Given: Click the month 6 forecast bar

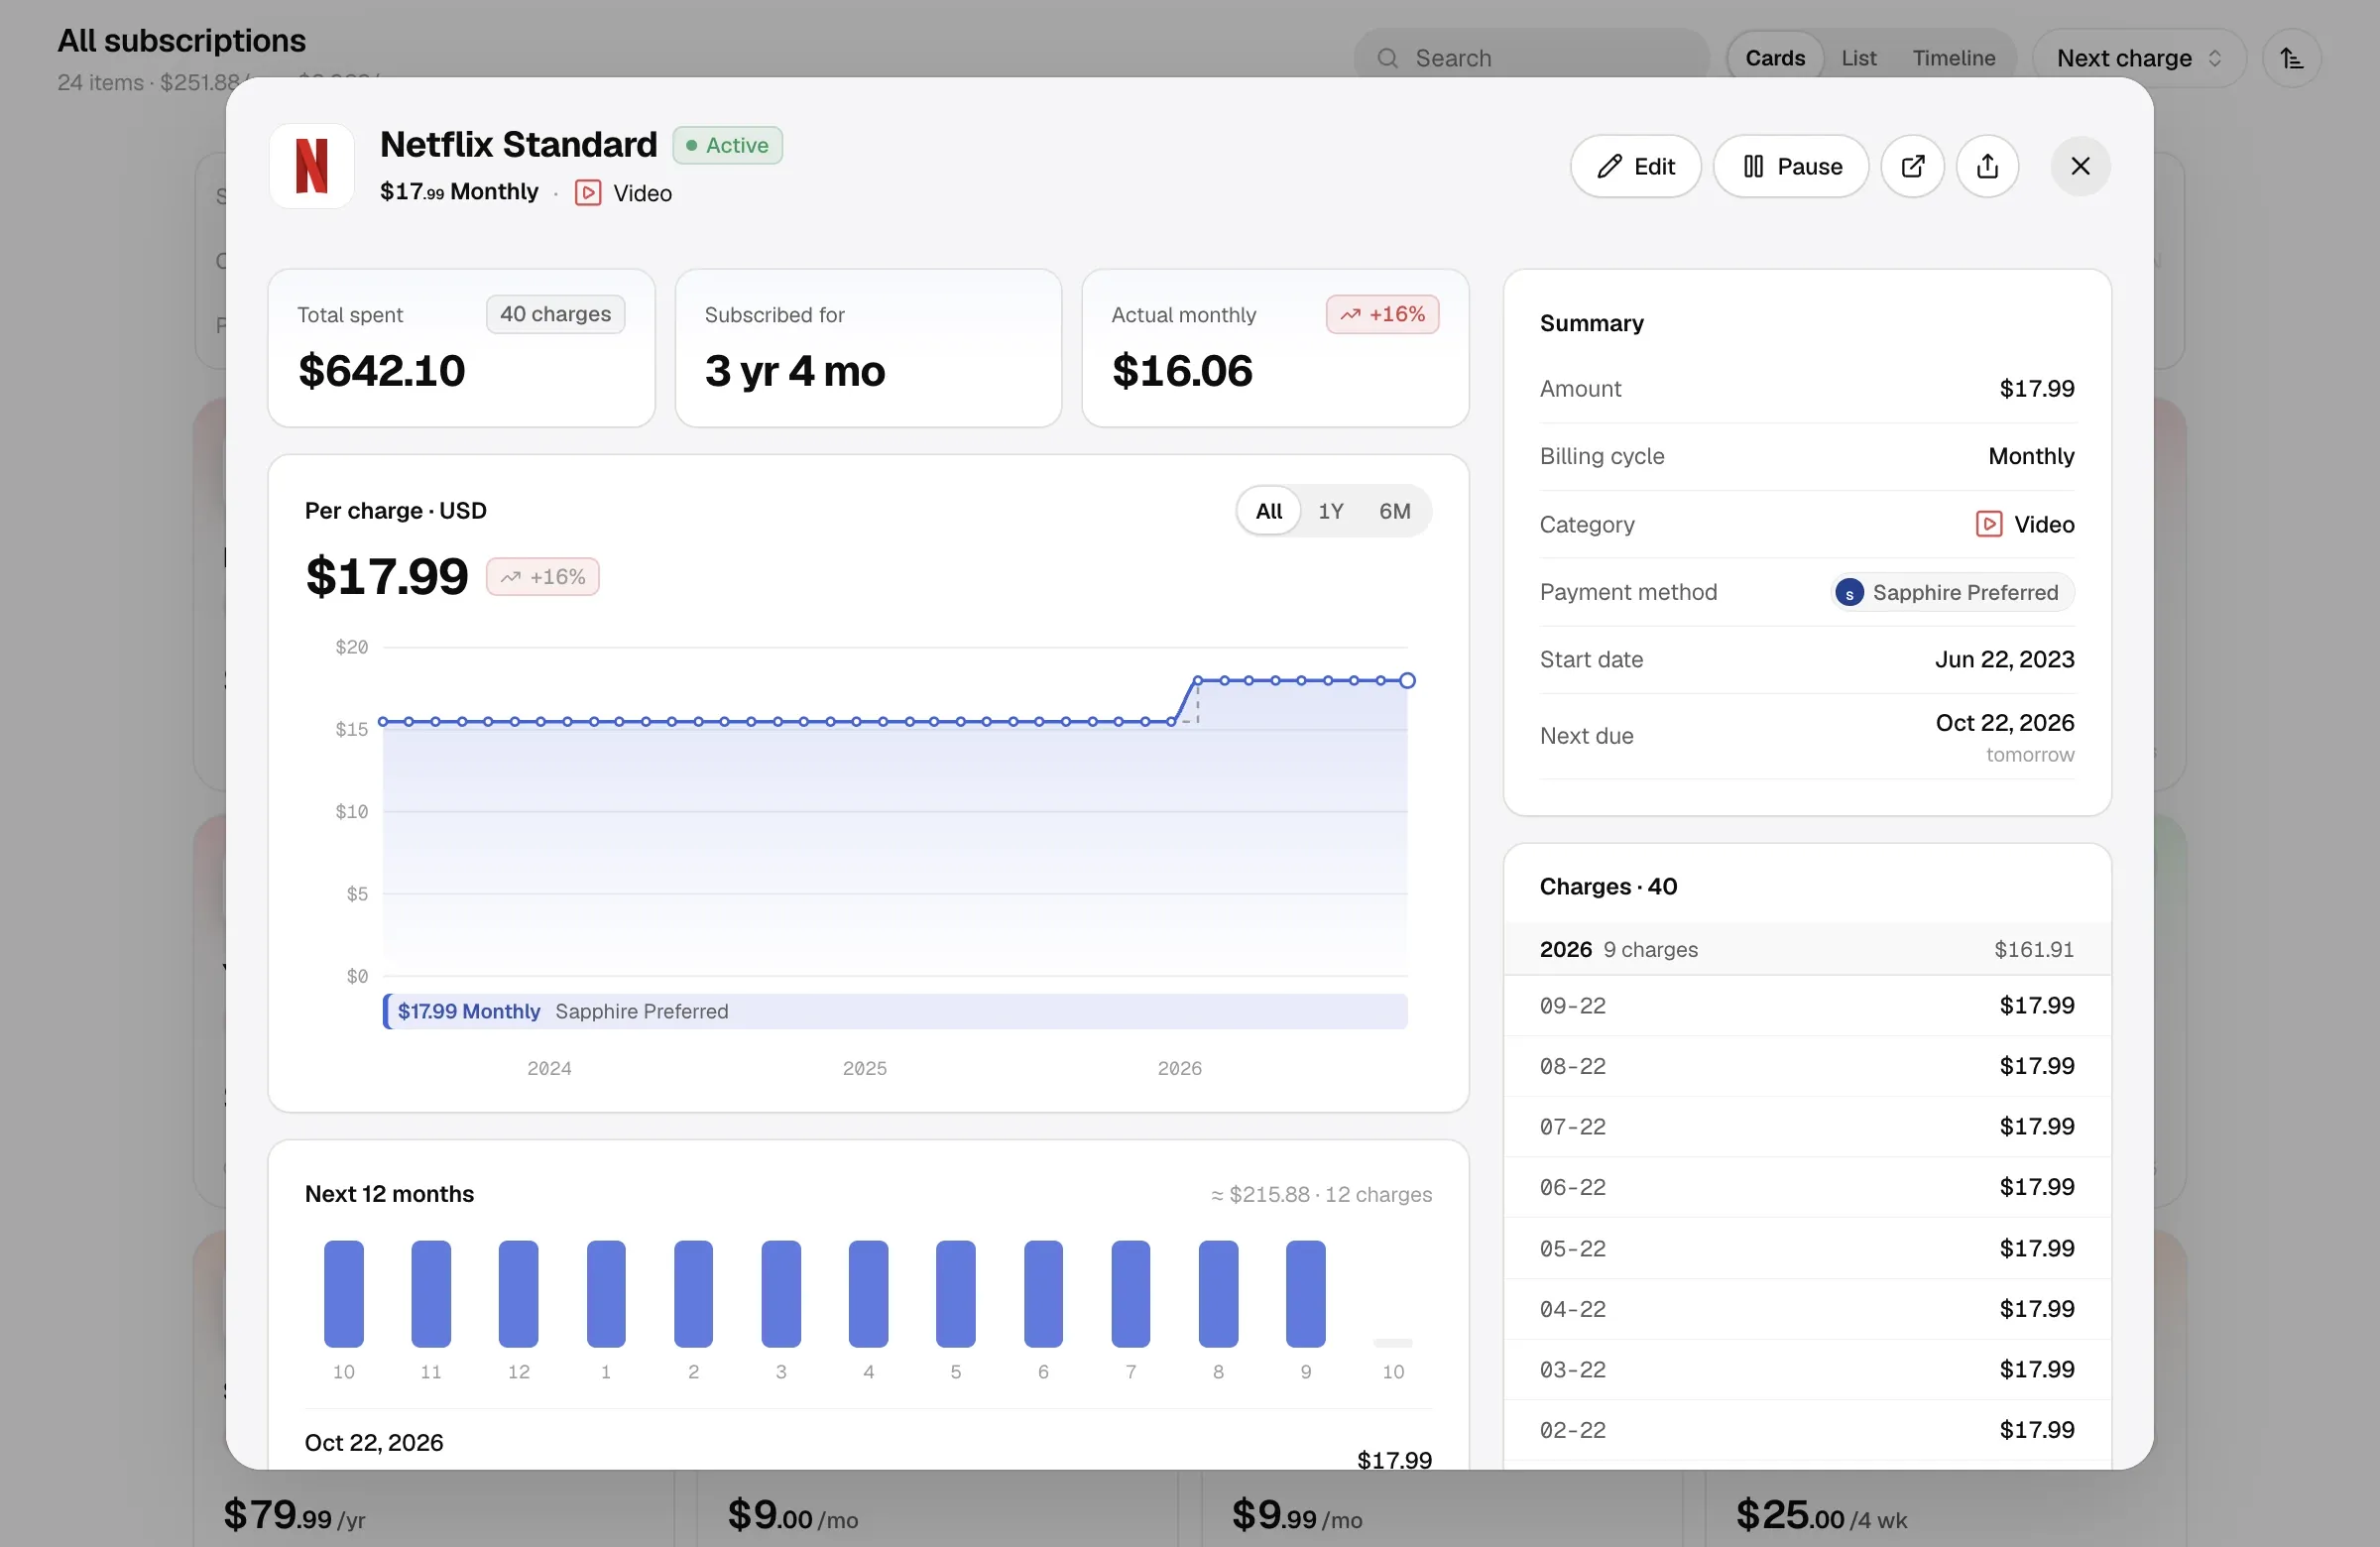Looking at the screenshot, I should coord(1043,1294).
